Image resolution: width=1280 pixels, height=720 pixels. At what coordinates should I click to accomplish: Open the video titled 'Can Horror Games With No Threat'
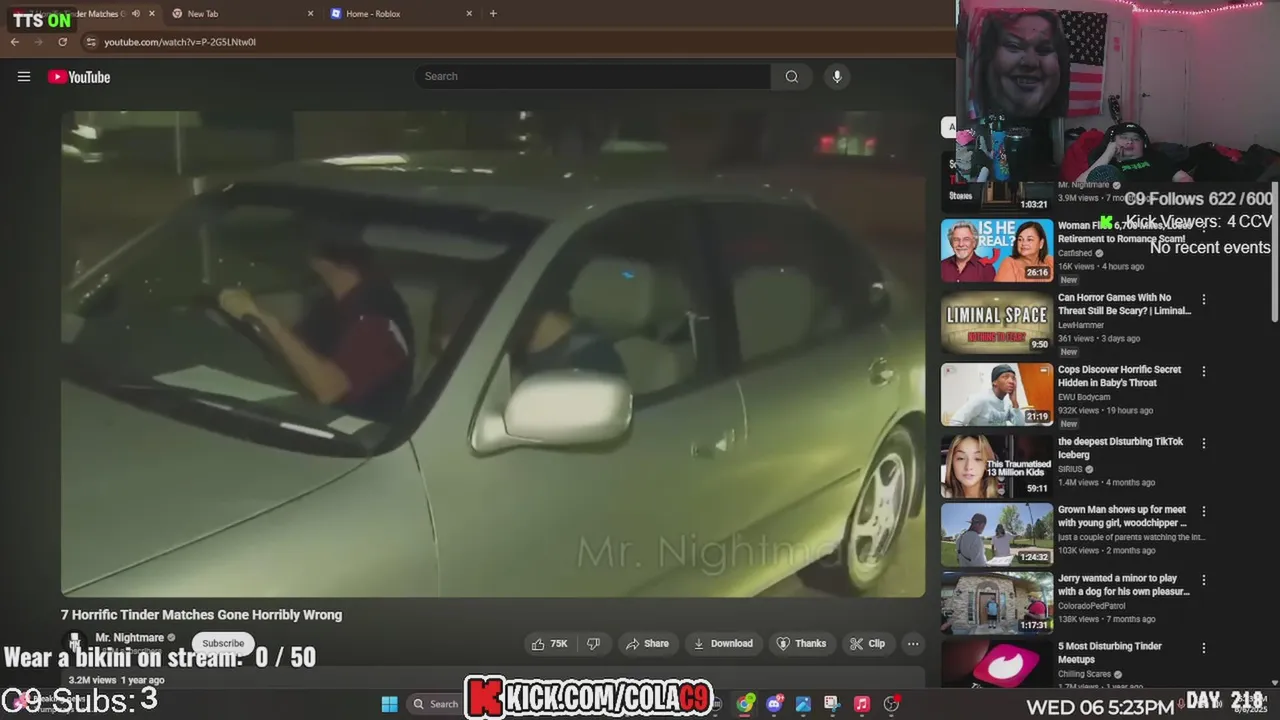(x=1124, y=304)
